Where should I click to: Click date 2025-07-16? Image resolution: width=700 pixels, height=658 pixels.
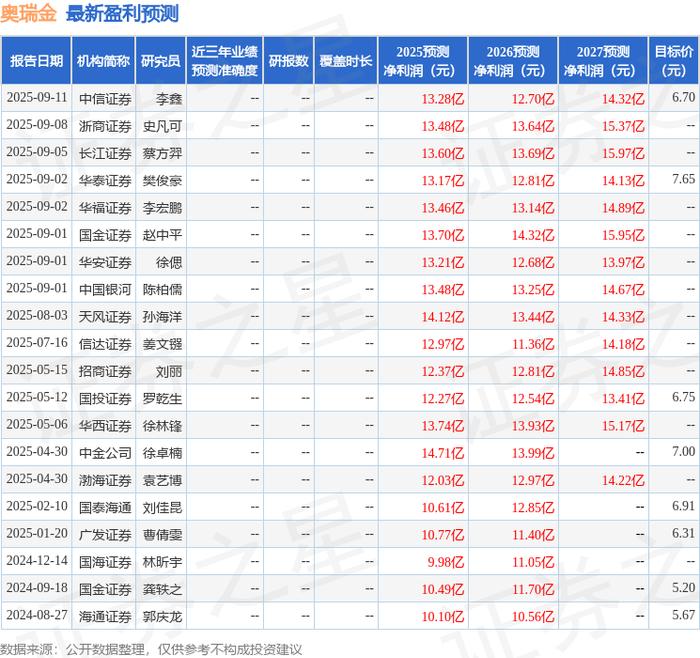[37, 343]
